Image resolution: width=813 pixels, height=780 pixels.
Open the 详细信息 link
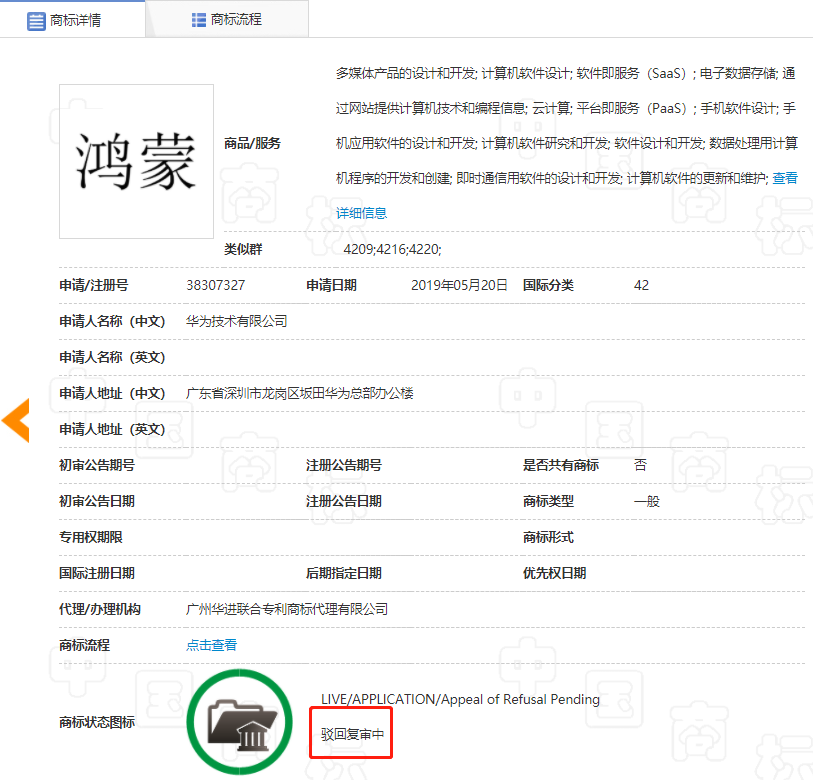tap(361, 213)
